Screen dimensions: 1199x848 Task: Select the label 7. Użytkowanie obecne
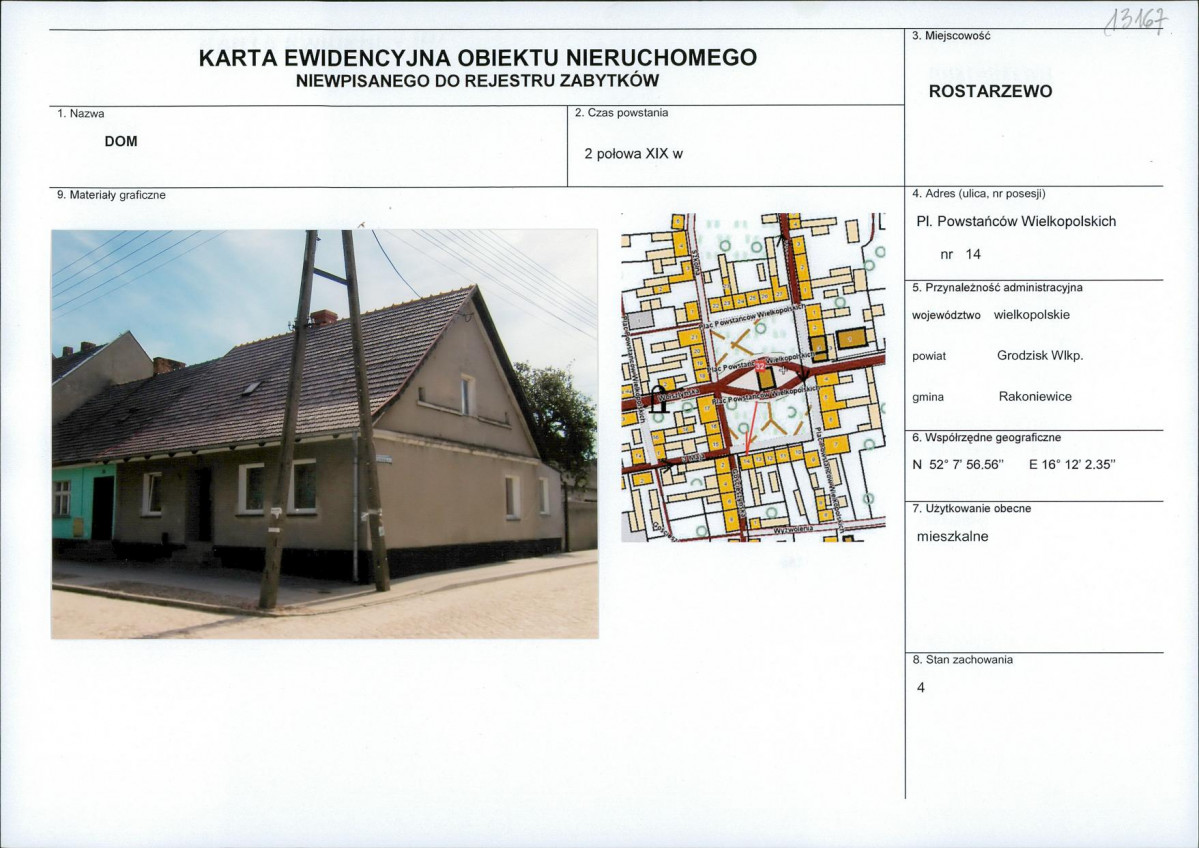pyautogui.click(x=971, y=508)
